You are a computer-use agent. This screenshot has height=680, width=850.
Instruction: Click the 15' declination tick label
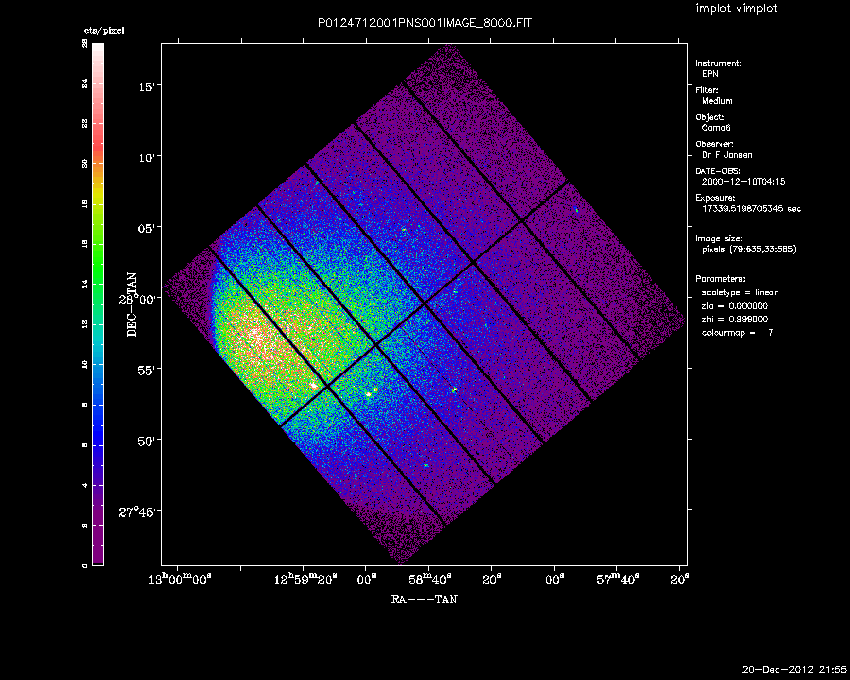[x=146, y=86]
